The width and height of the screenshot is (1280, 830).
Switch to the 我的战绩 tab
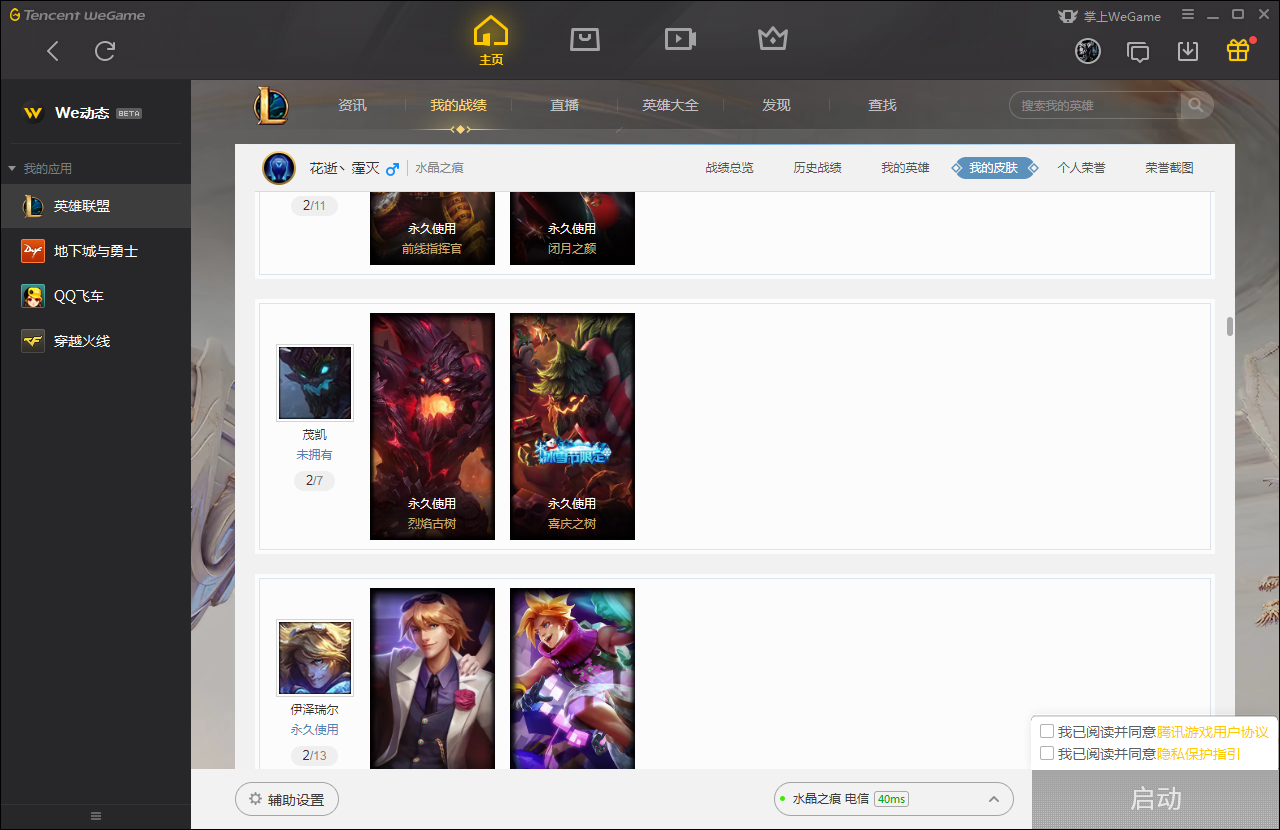pyautogui.click(x=459, y=105)
